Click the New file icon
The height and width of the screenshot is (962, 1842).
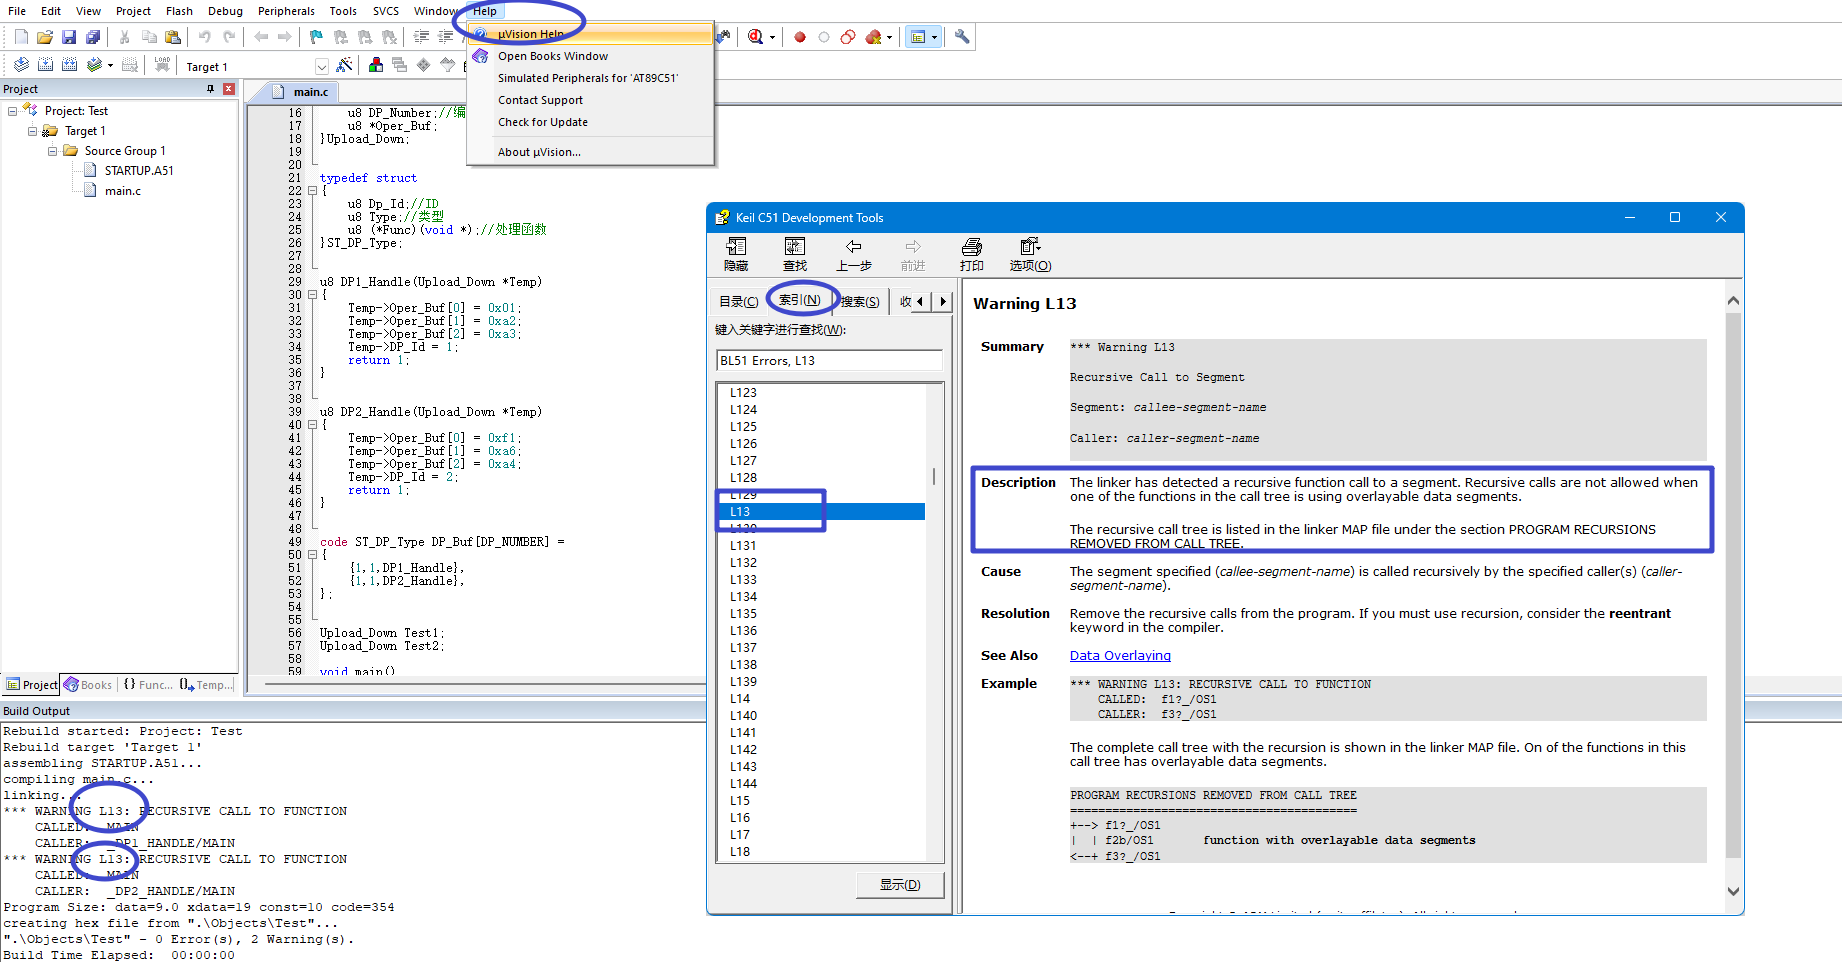pos(21,37)
